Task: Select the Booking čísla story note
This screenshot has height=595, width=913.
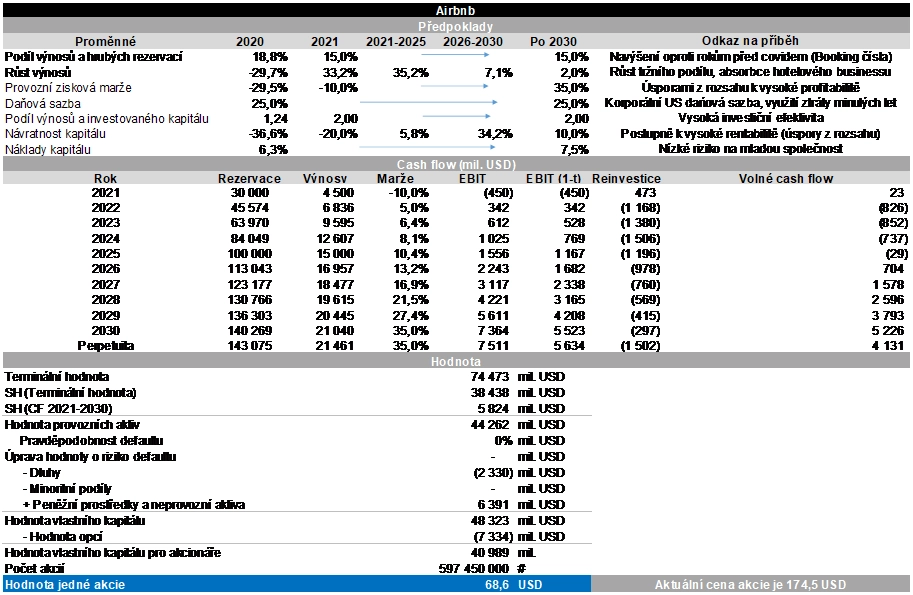Action: 751,56
